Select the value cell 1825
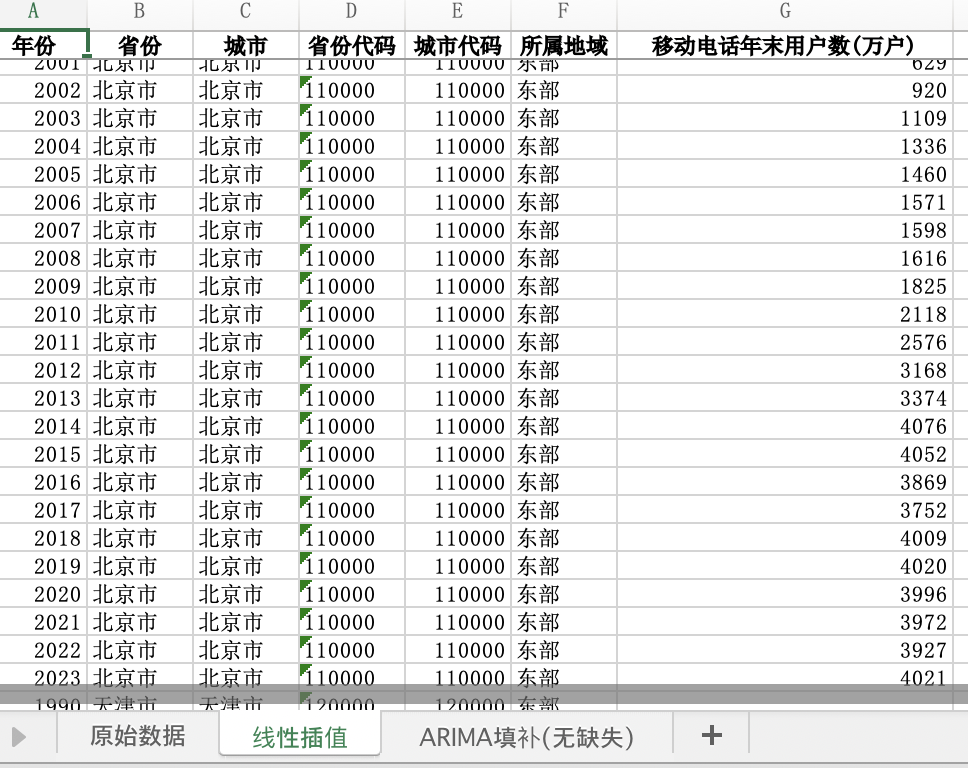 point(785,286)
